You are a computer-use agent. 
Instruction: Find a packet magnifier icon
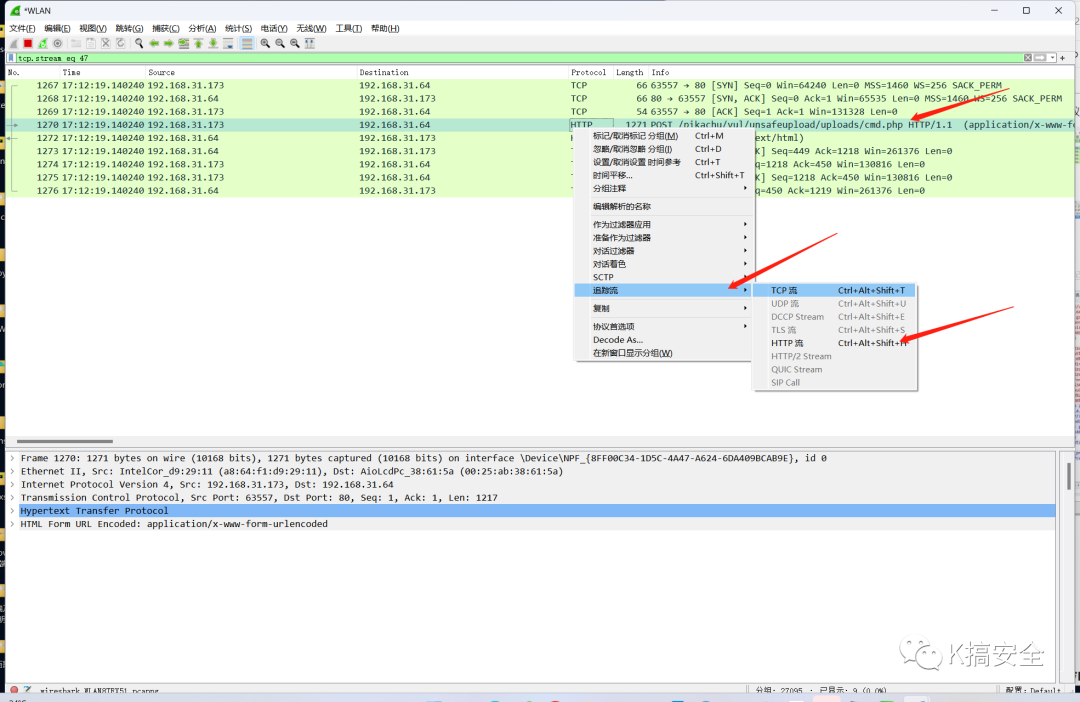tap(139, 43)
